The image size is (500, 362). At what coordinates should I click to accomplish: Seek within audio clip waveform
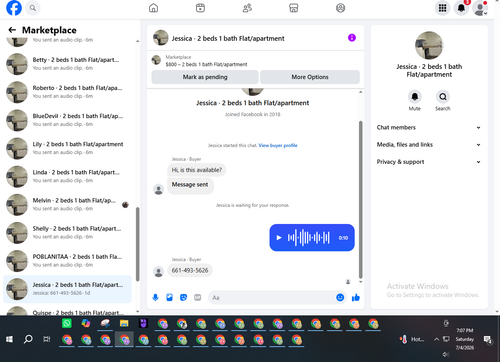coord(309,238)
